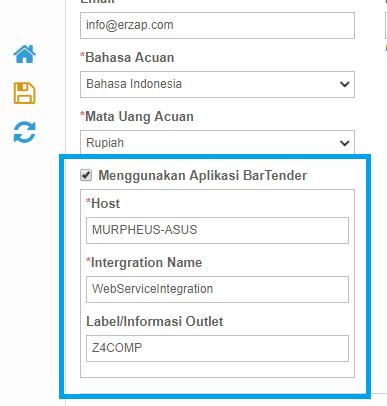Viewport: 387px width, 406px height.
Task: Uncheck Menggunakan Aplikasi BarTender checkbox
Action: pyautogui.click(x=86, y=175)
